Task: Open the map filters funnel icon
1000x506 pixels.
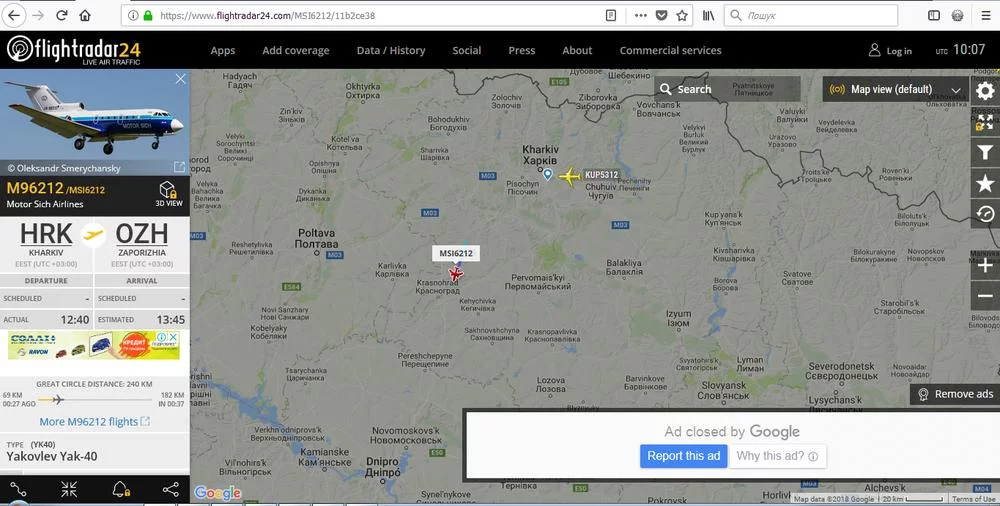Action: [x=985, y=153]
